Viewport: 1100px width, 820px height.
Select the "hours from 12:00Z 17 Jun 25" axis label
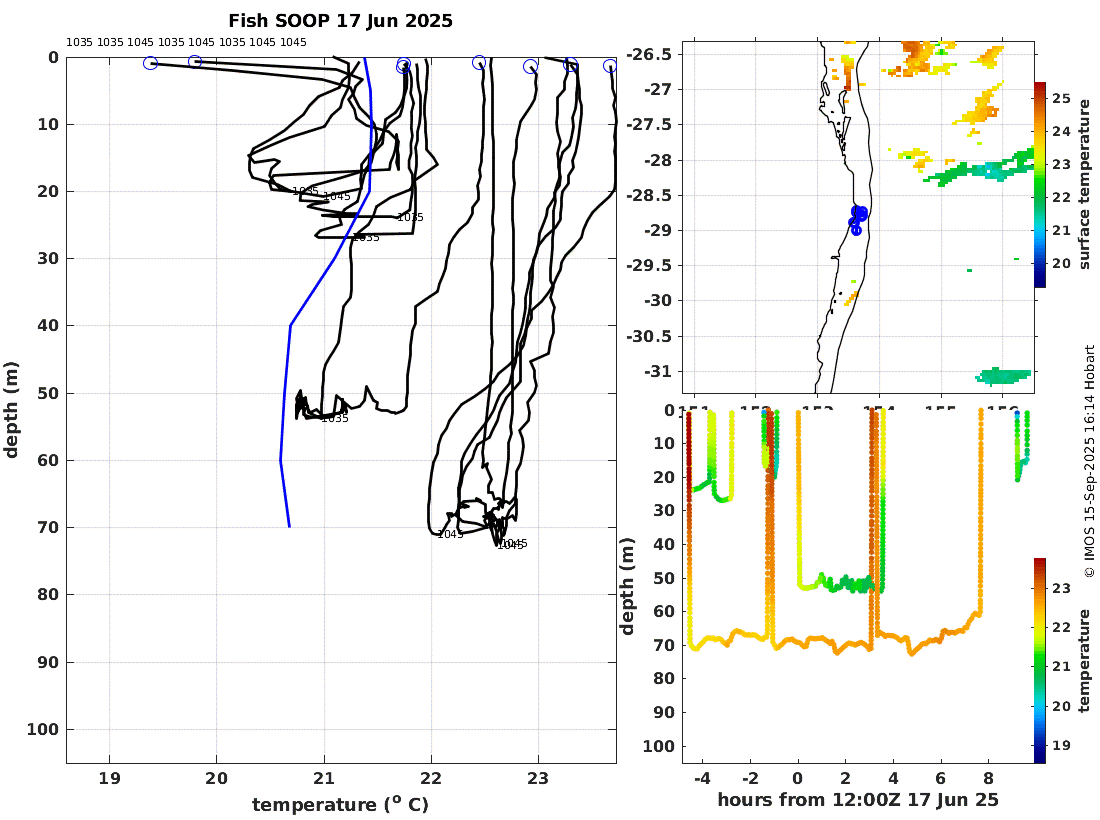[858, 800]
